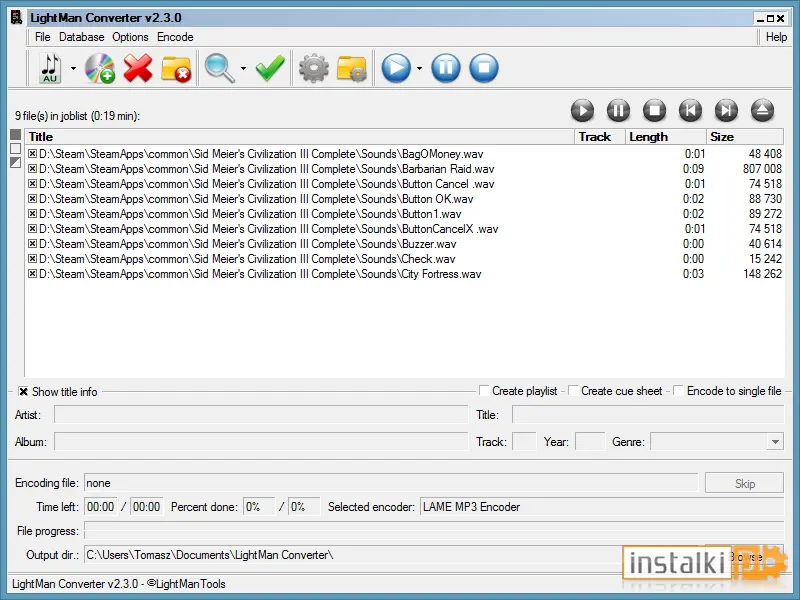Uncheck BagOMoney.wav checkbox
The height and width of the screenshot is (600, 800).
point(32,154)
